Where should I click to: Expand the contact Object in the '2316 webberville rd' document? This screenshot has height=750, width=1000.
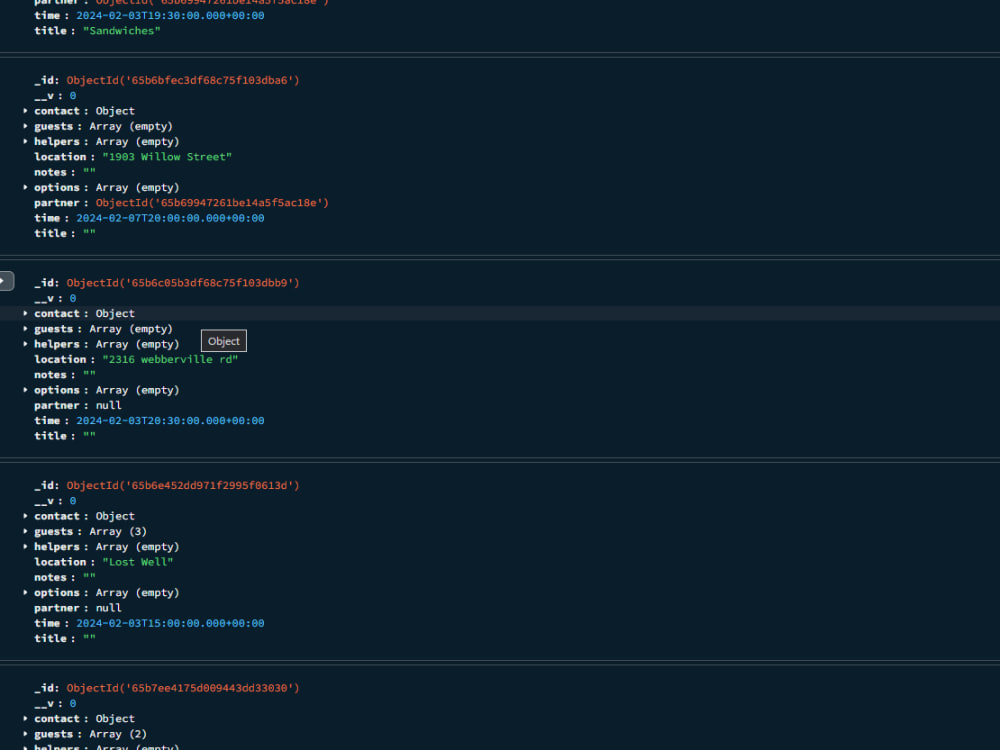point(25,313)
